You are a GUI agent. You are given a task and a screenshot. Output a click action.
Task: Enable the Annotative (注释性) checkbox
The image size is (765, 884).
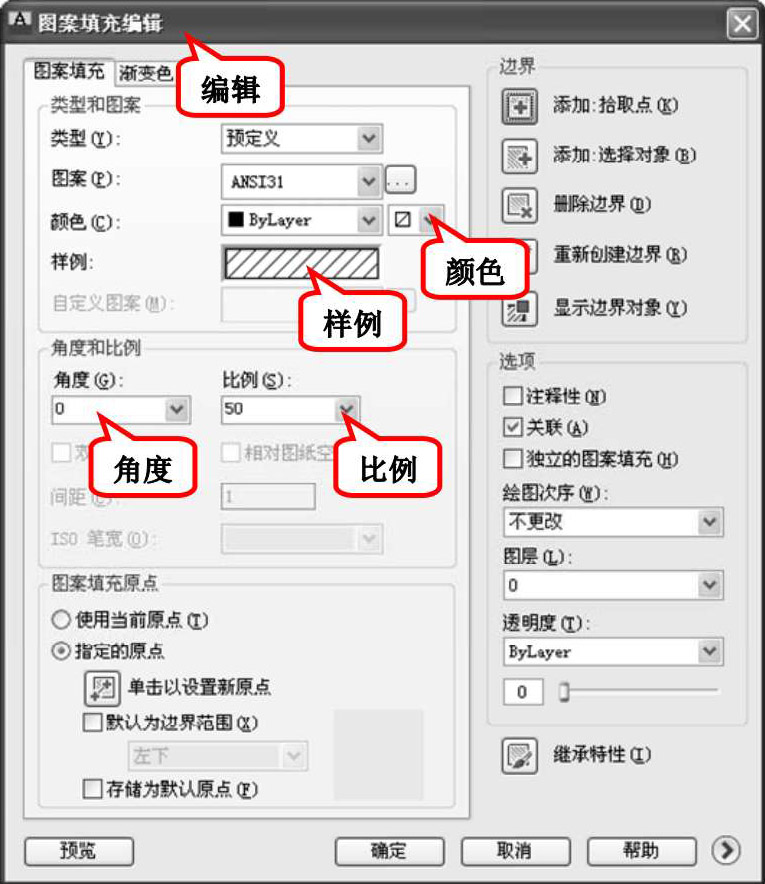tap(512, 396)
